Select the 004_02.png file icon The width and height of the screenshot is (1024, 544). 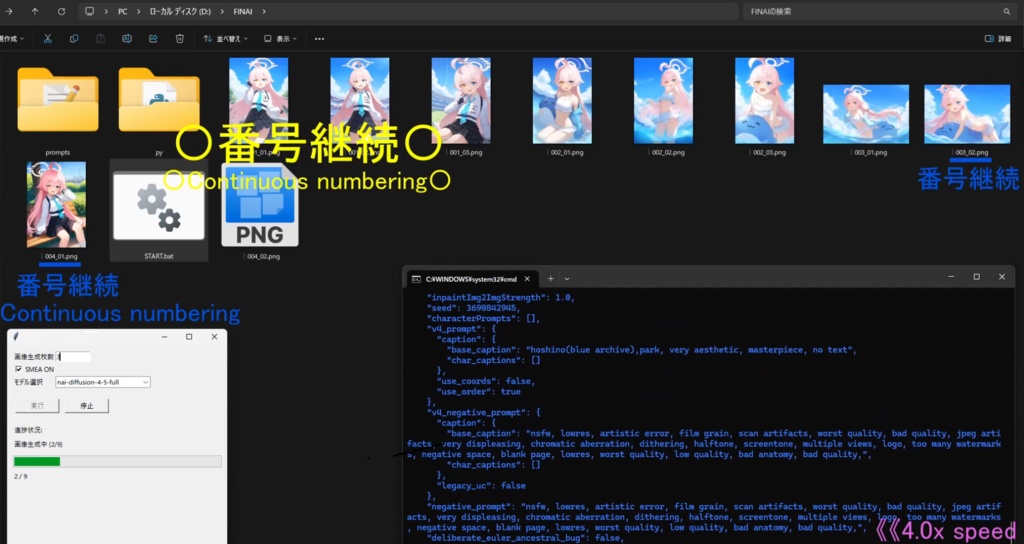point(260,204)
